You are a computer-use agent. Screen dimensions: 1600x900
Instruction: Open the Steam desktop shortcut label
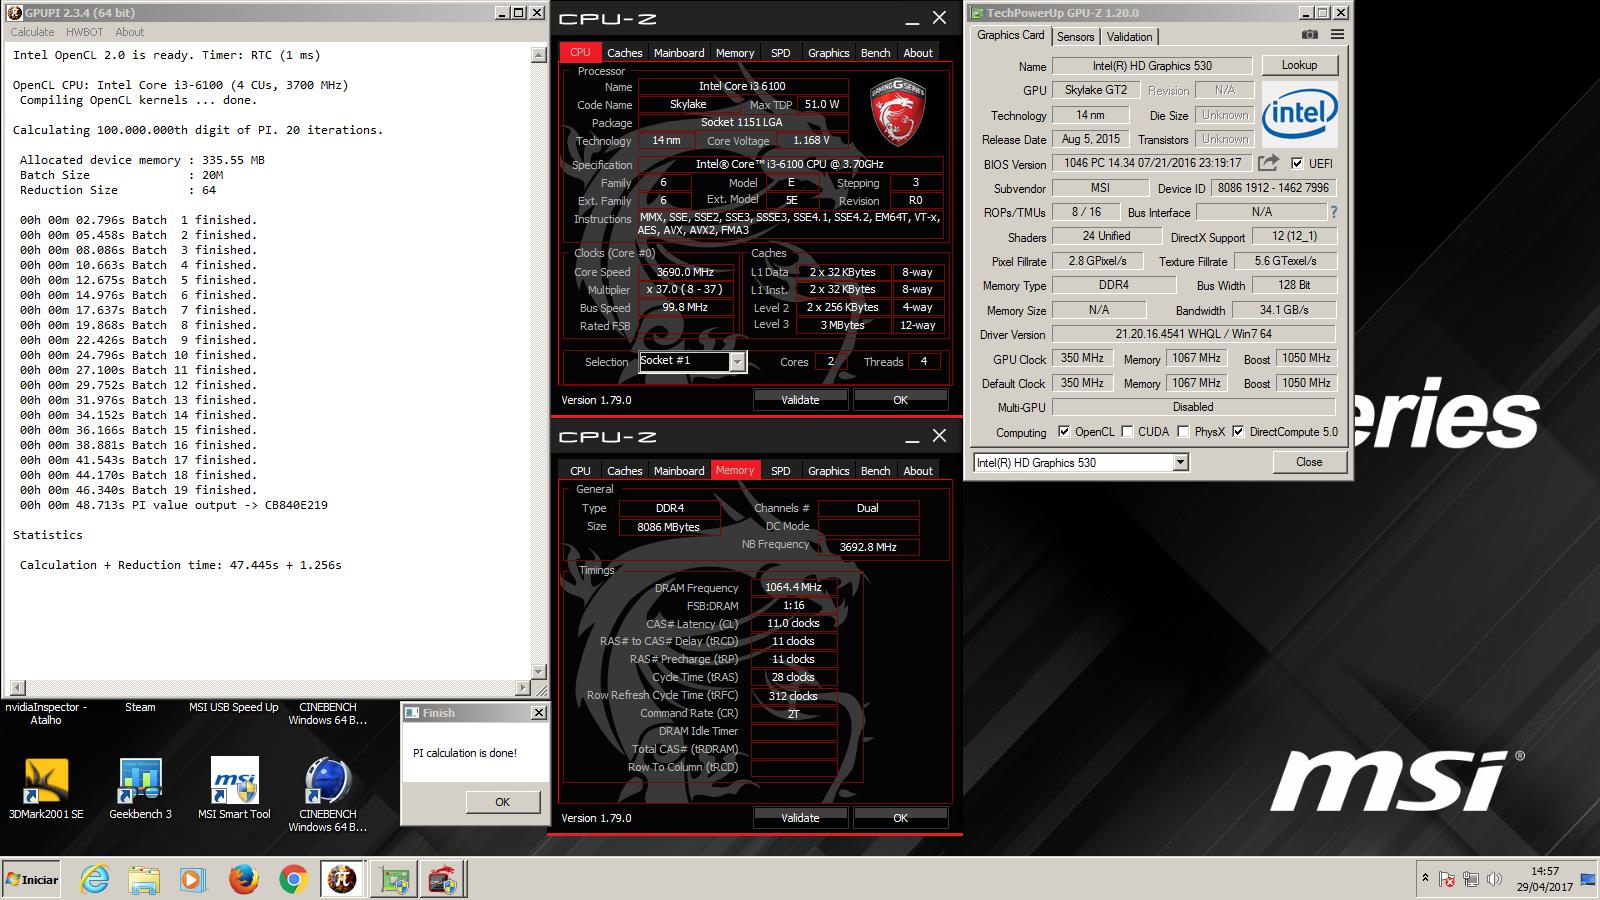140,707
